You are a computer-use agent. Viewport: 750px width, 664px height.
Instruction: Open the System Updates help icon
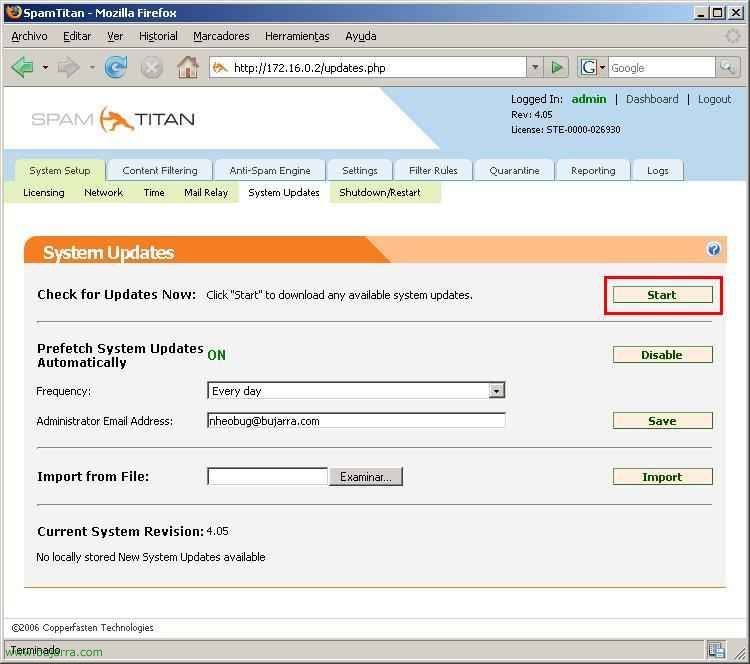click(714, 249)
